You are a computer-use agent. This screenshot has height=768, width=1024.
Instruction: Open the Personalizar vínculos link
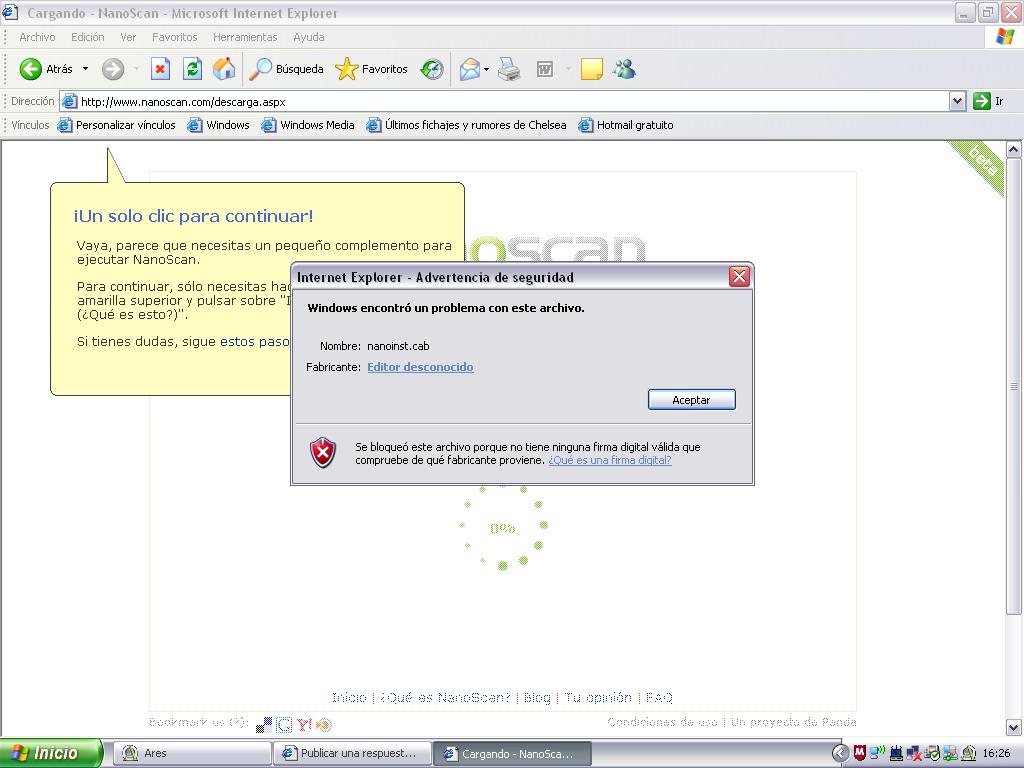tap(117, 125)
